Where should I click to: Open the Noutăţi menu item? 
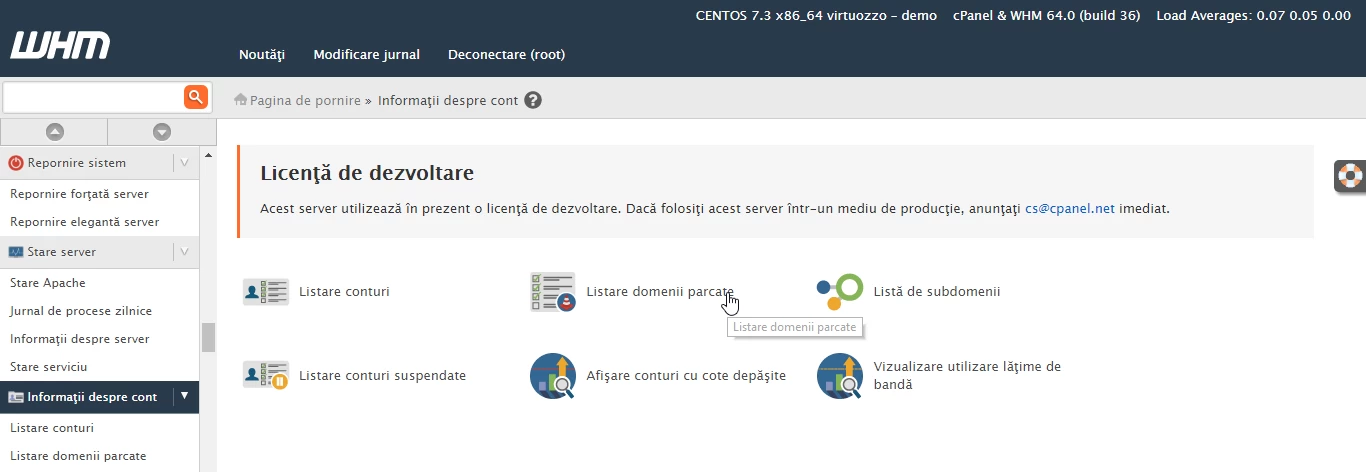(262, 54)
